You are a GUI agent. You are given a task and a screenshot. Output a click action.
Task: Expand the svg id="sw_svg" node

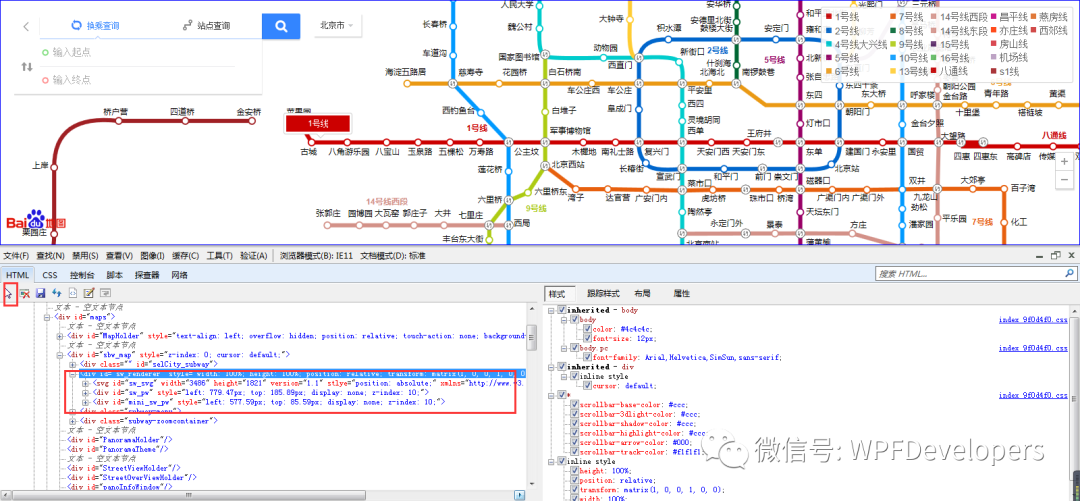tap(85, 382)
